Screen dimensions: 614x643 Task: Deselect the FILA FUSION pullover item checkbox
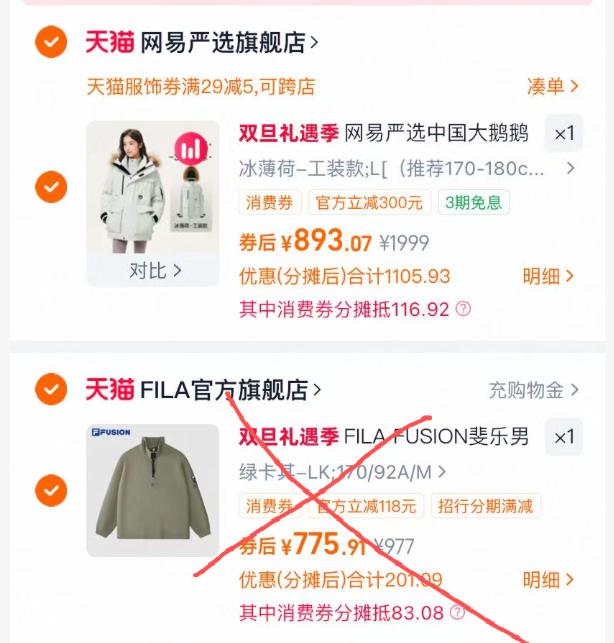51,490
